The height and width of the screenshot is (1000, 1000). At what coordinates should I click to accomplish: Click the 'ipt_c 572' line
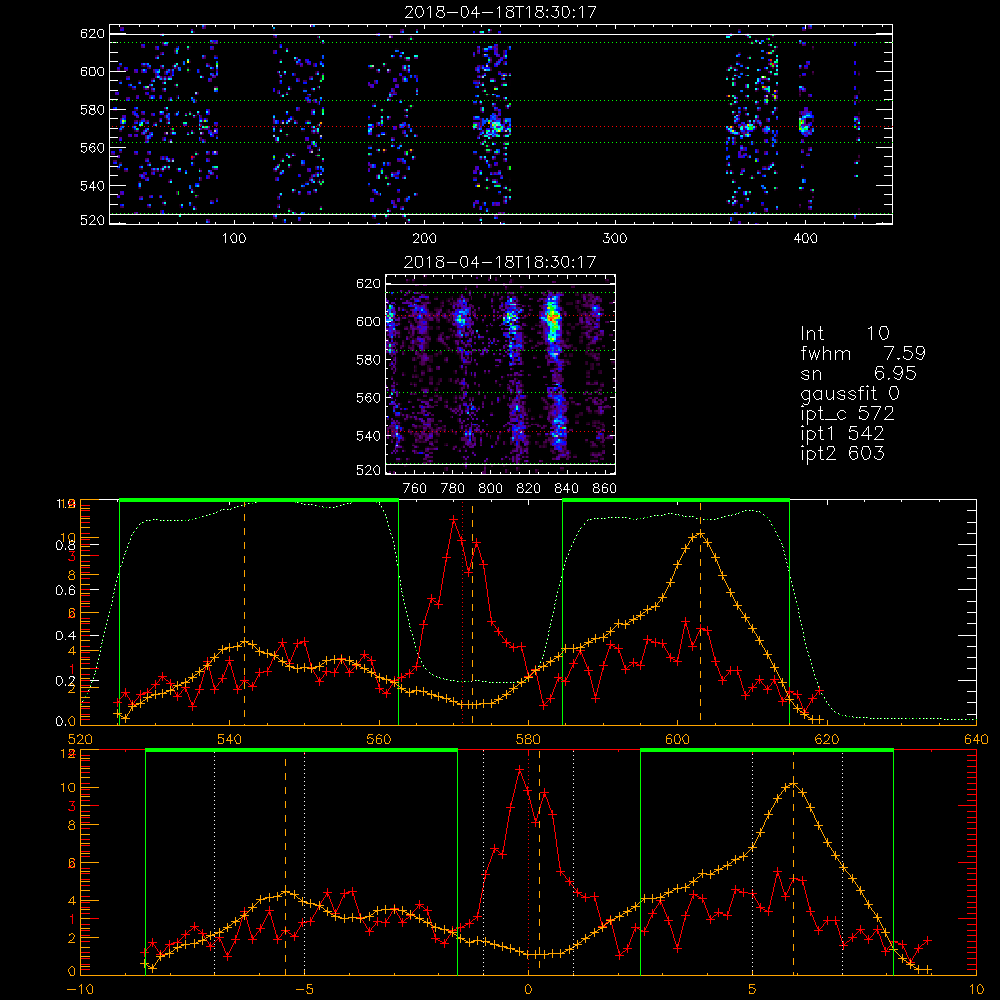pyautogui.click(x=848, y=414)
